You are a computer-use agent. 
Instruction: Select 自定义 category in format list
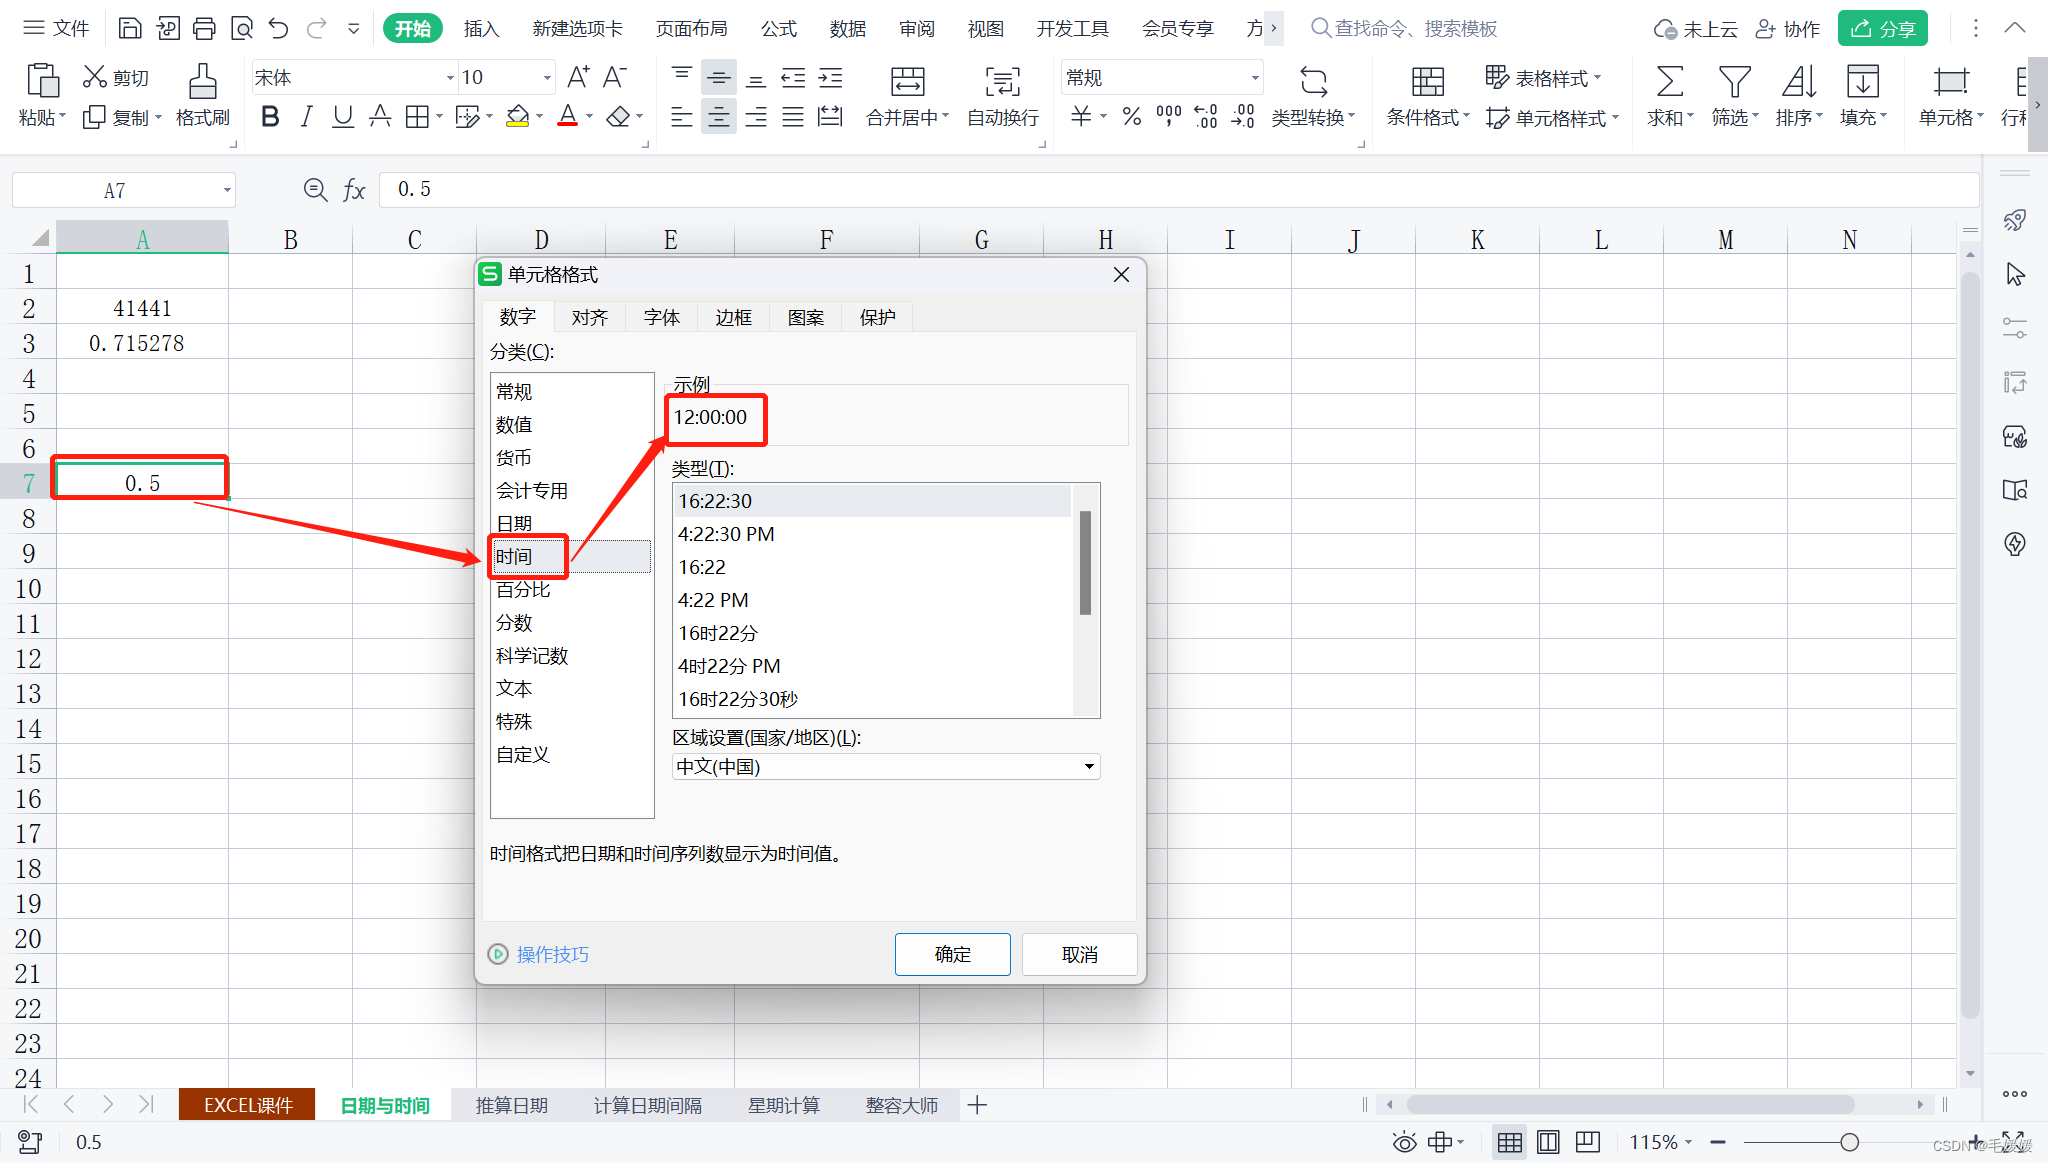click(523, 755)
